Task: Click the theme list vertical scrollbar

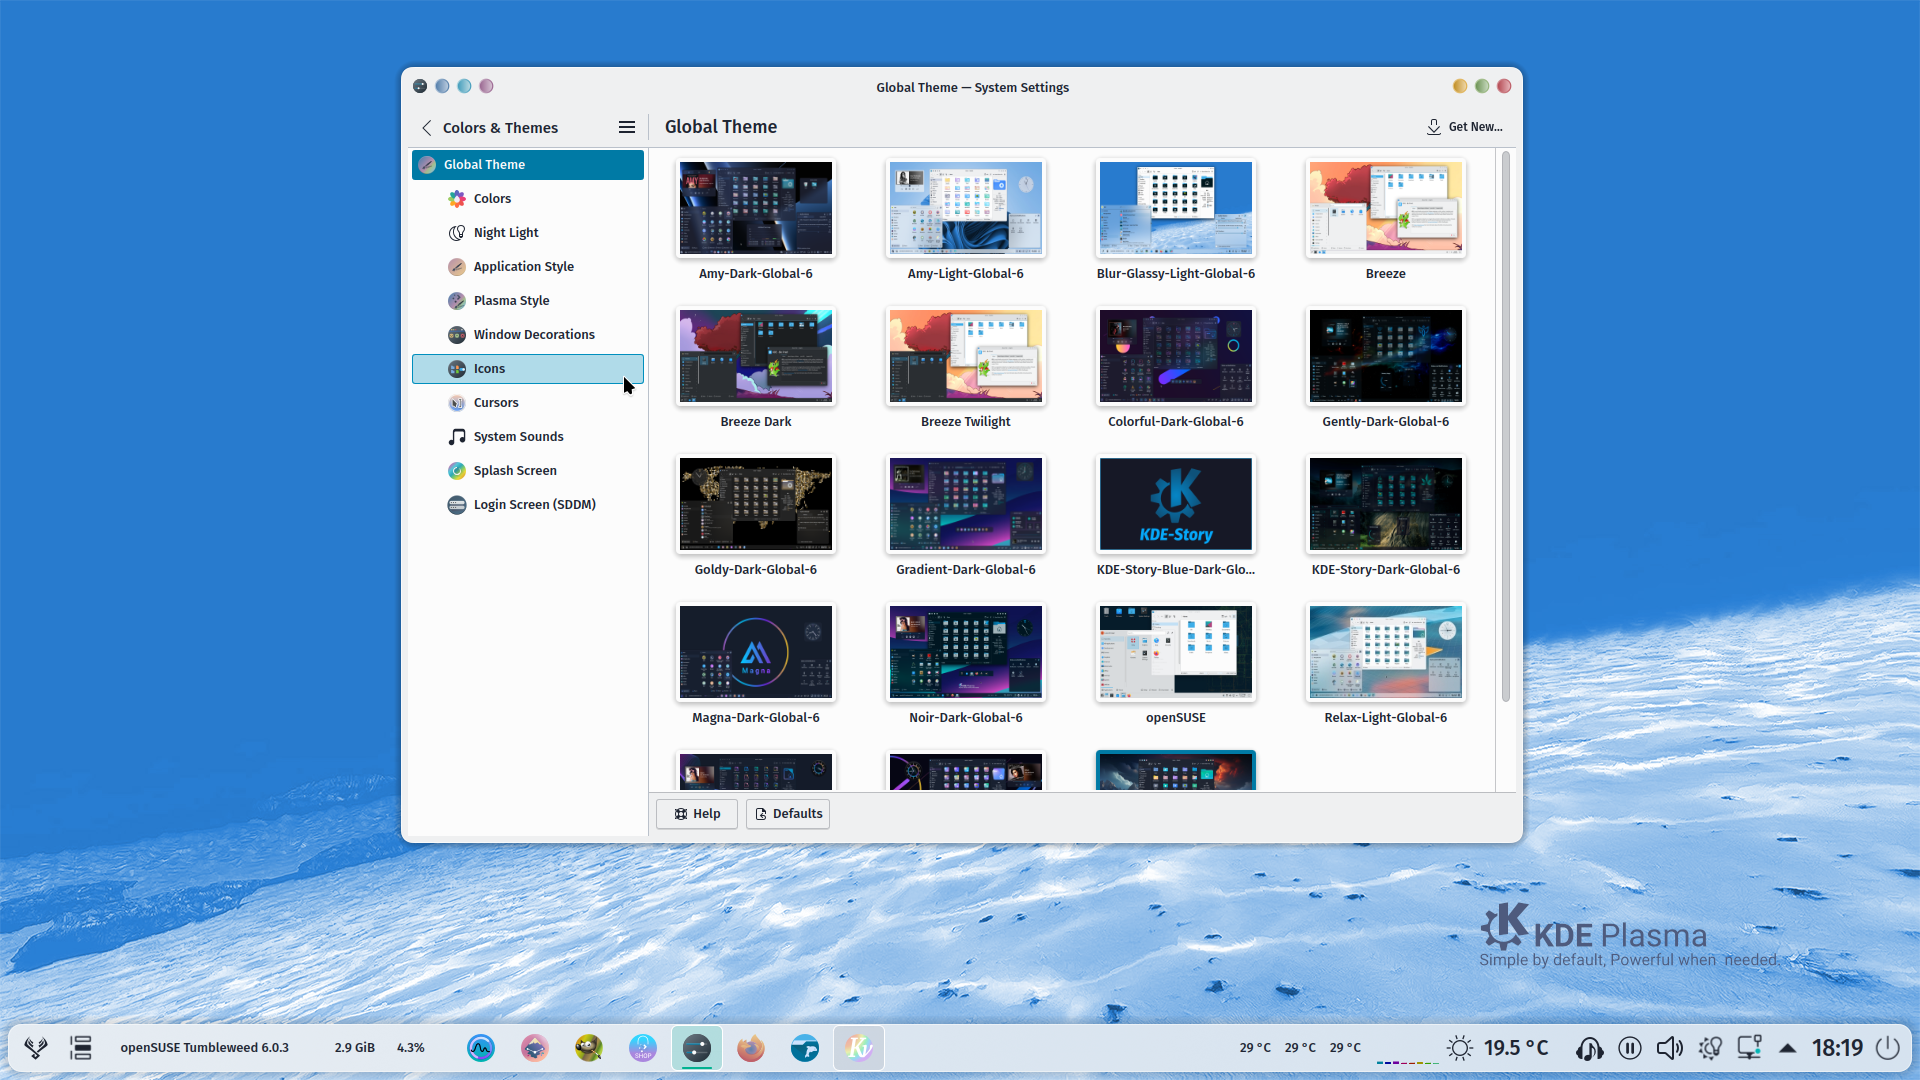Action: point(1506,427)
